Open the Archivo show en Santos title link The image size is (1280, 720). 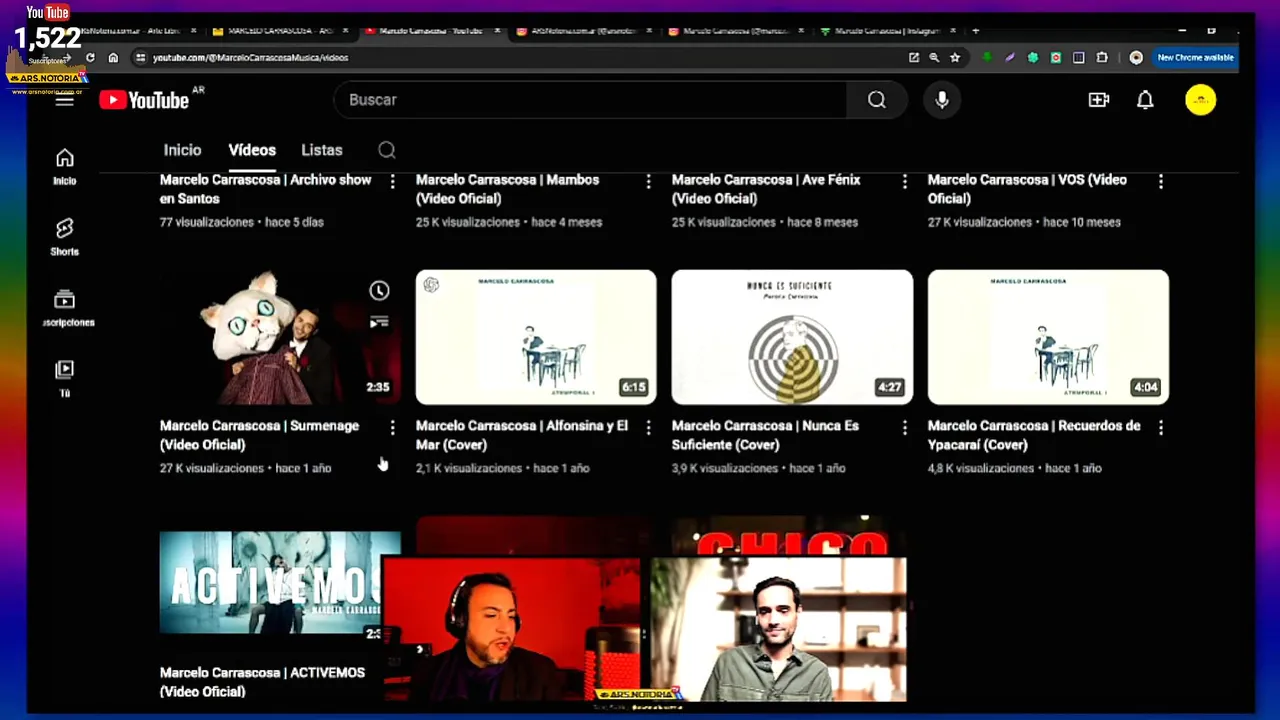tap(265, 189)
